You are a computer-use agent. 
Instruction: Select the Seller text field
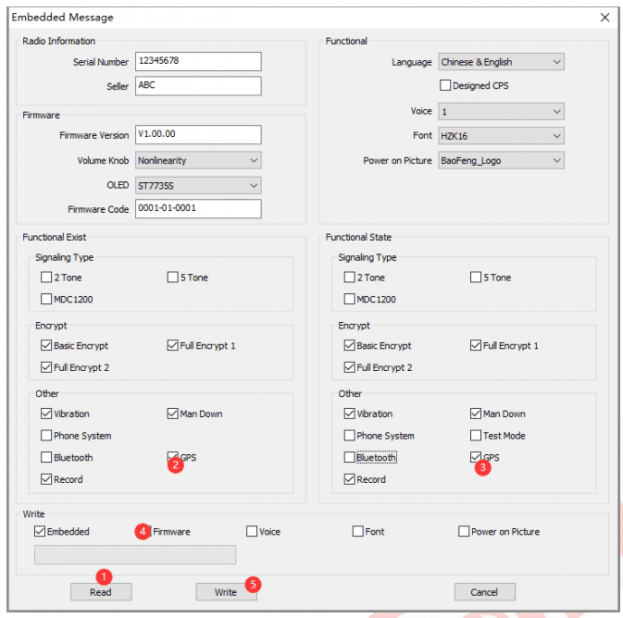point(197,86)
